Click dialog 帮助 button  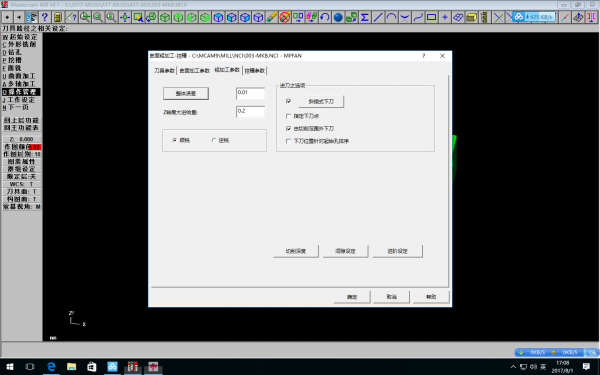tap(431, 297)
